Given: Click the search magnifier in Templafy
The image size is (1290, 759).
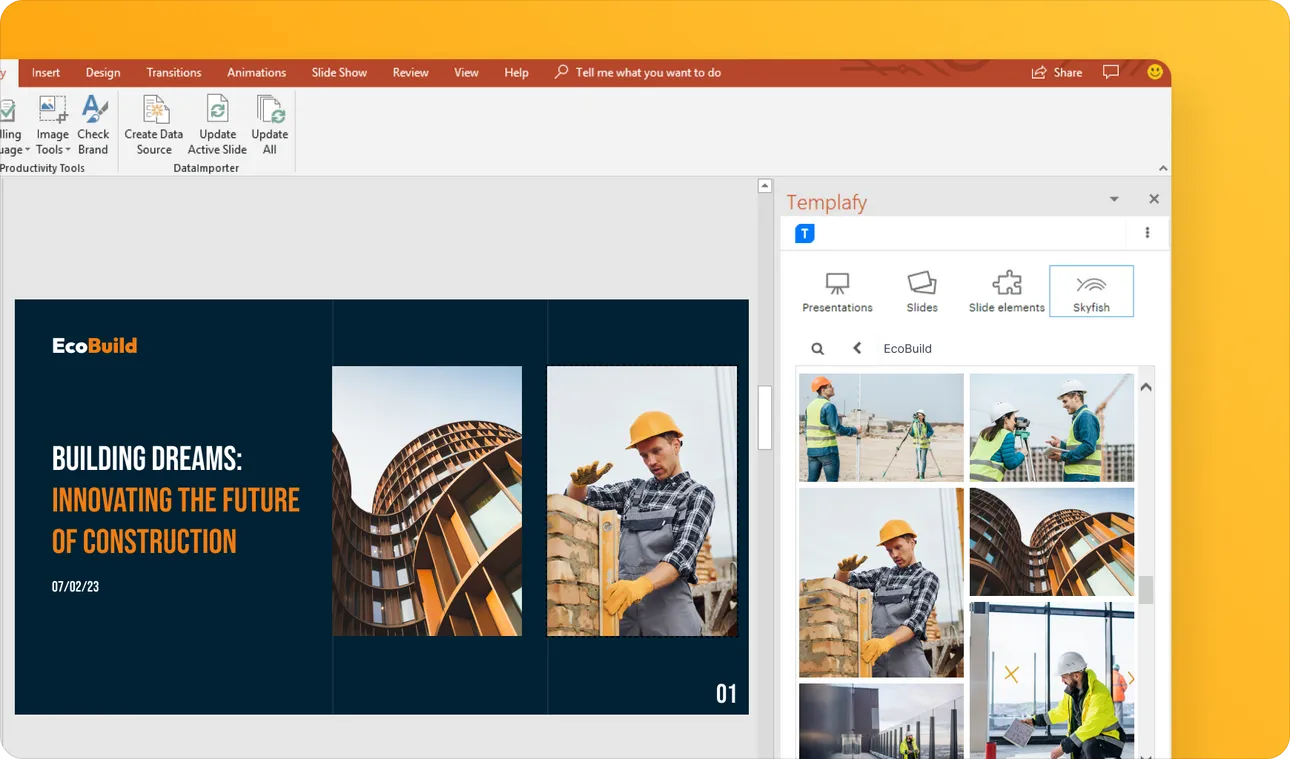Looking at the screenshot, I should click(818, 349).
